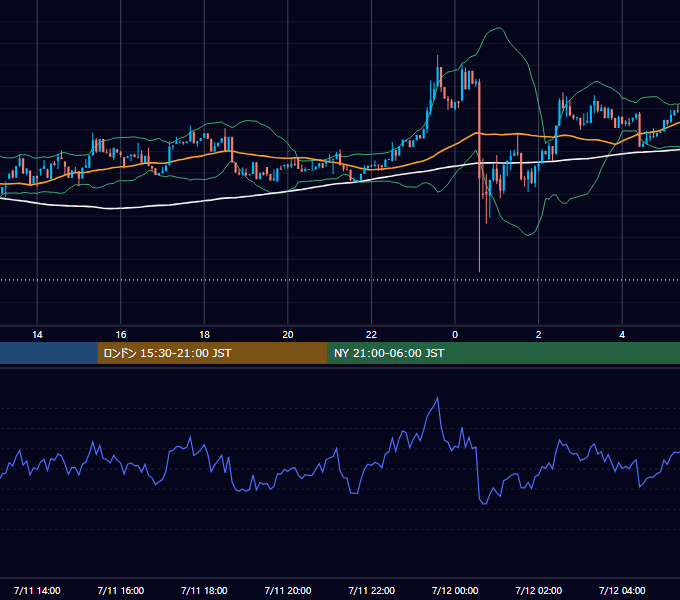680x600 pixels.
Task: Click the 7/12 00:00 time label
Action: [455, 590]
